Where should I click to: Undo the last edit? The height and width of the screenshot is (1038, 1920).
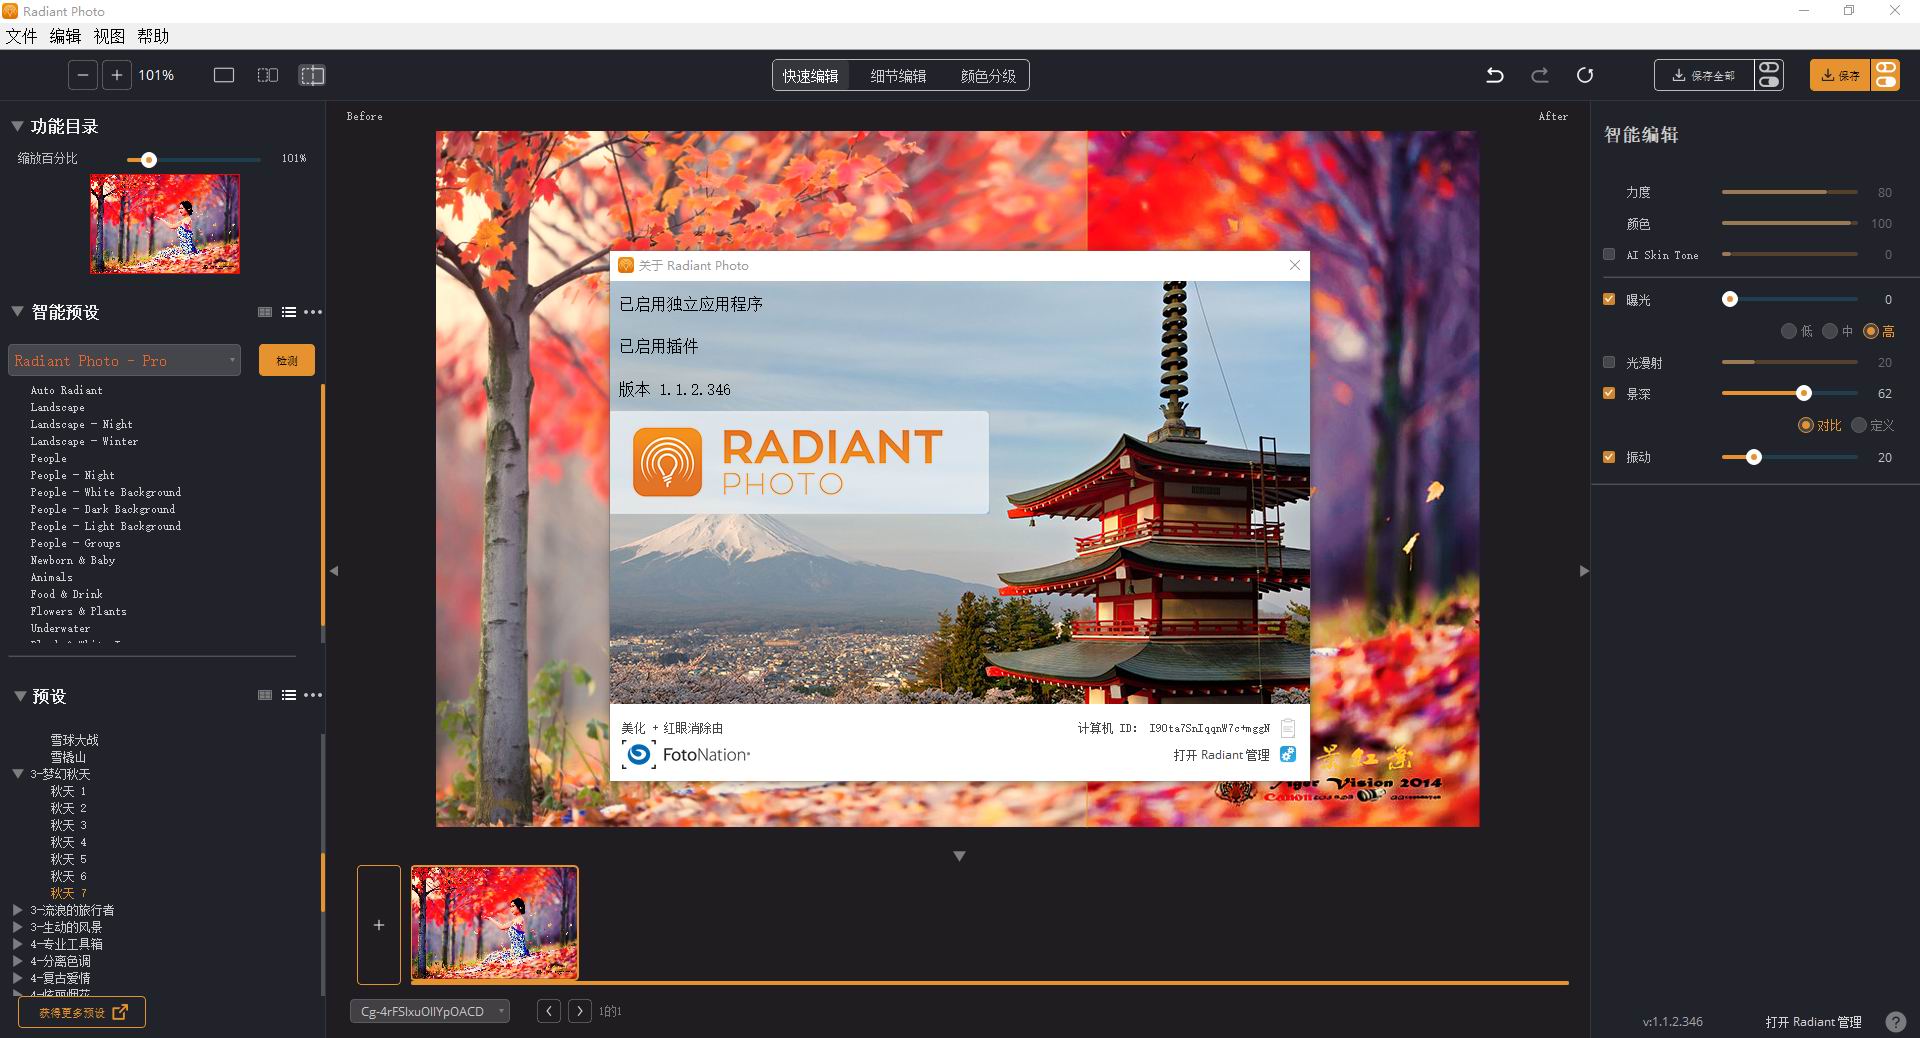(1495, 75)
